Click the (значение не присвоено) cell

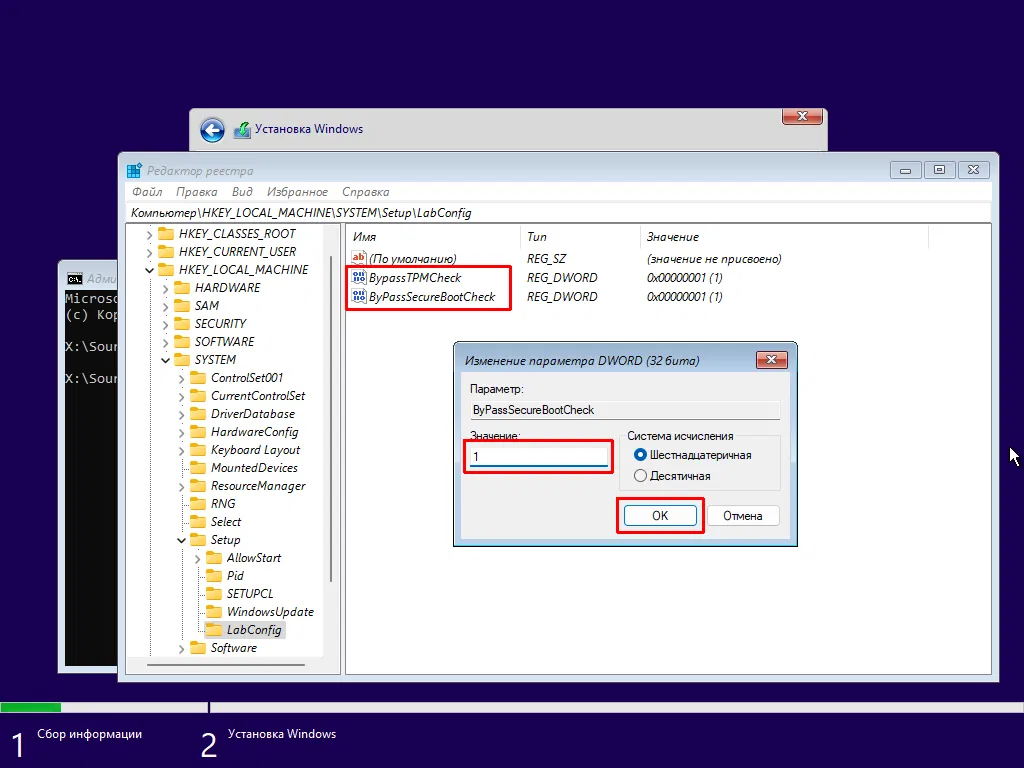pos(714,259)
